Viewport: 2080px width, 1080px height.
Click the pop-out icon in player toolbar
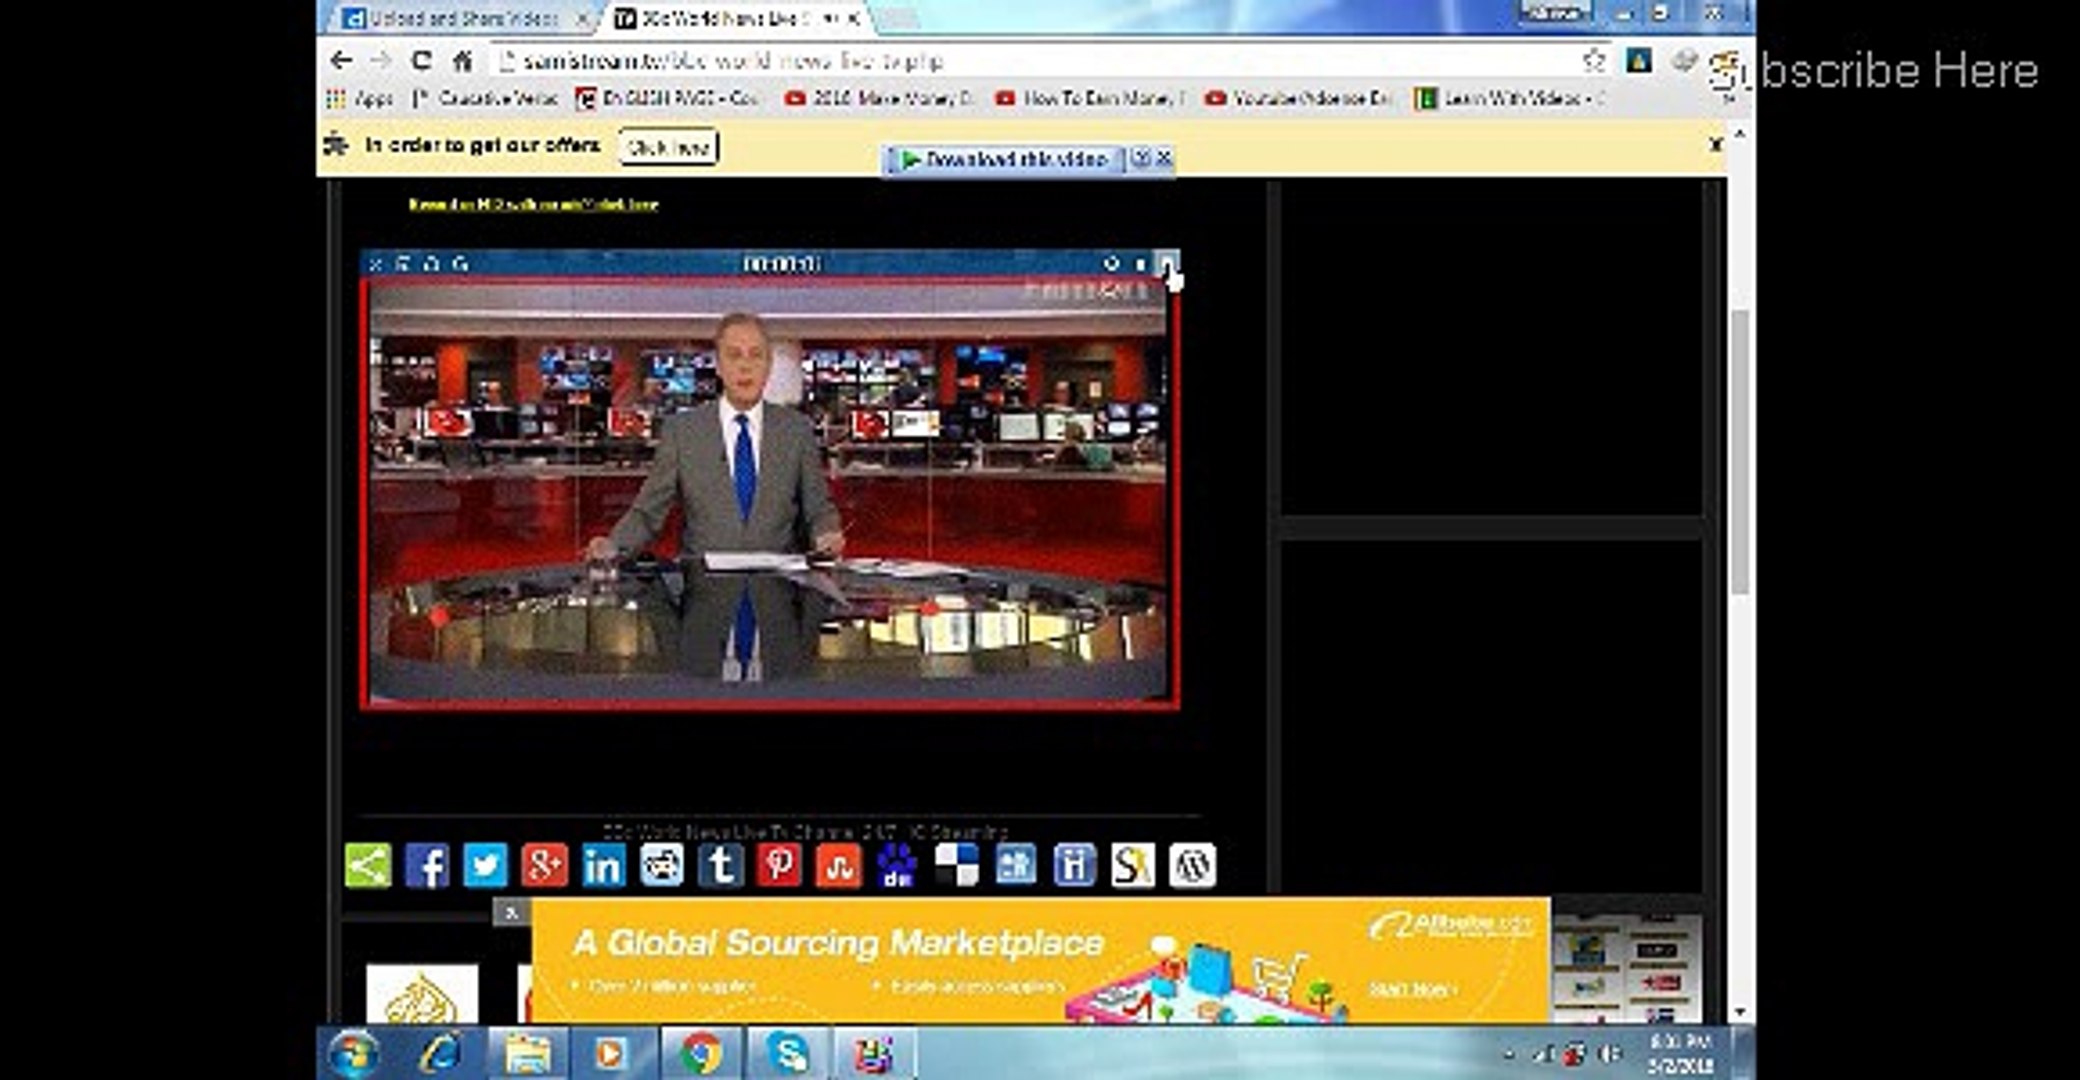click(403, 264)
